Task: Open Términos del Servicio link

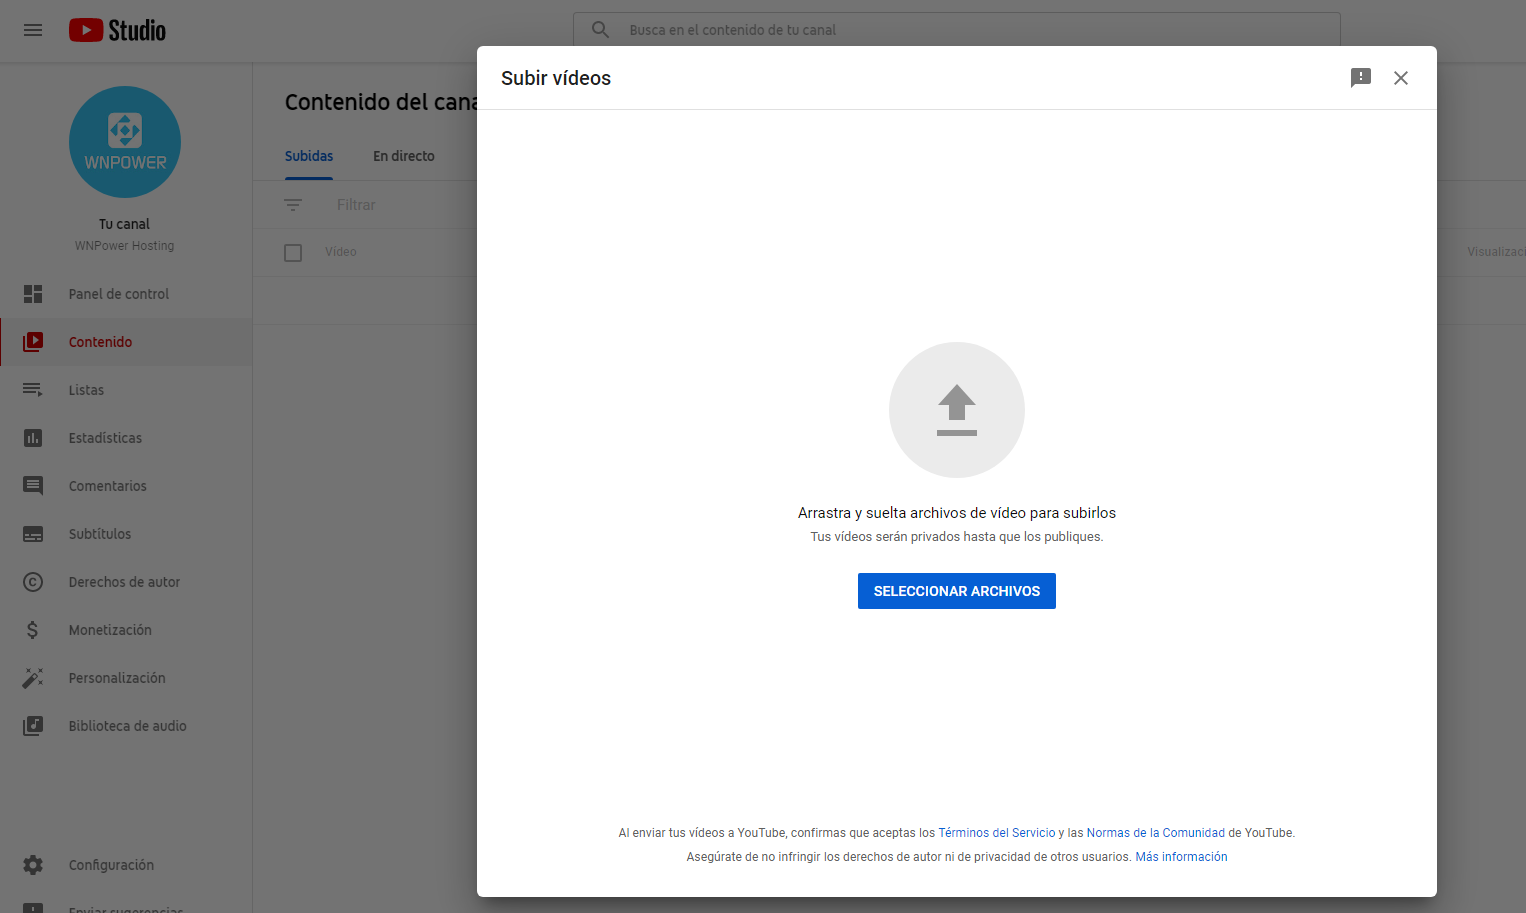Action: (997, 833)
